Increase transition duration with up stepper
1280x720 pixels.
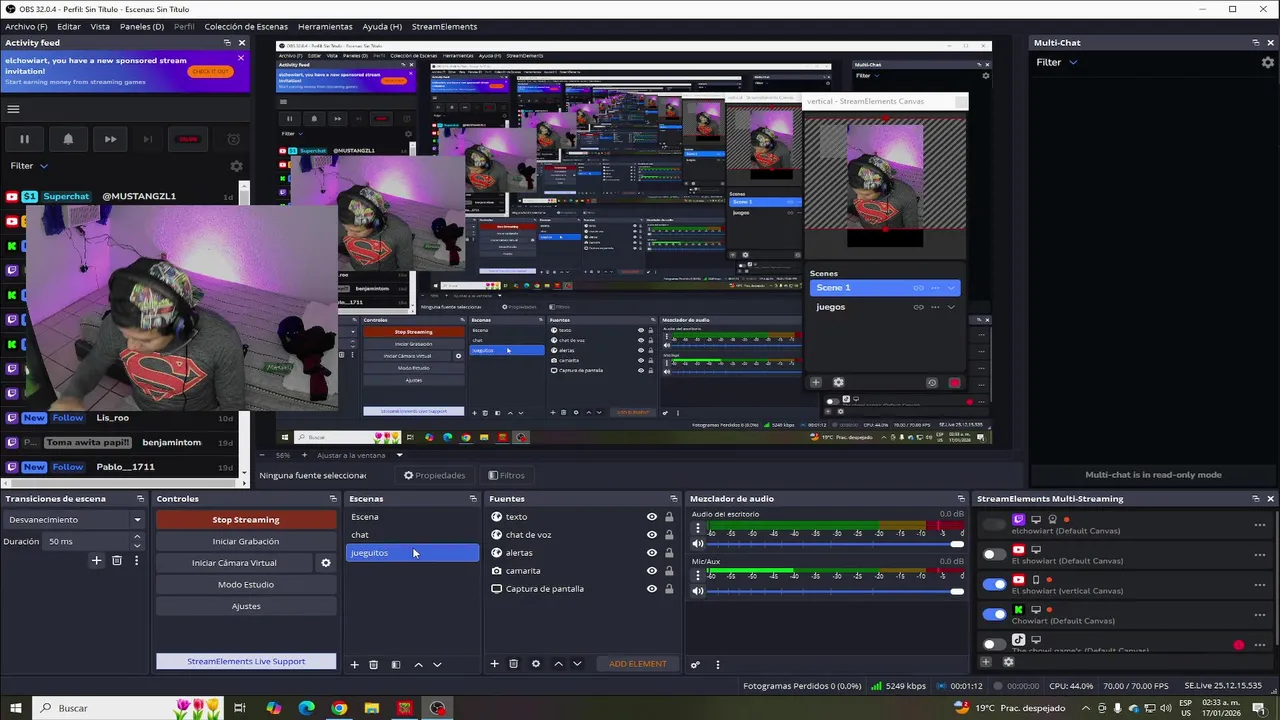[x=137, y=537]
